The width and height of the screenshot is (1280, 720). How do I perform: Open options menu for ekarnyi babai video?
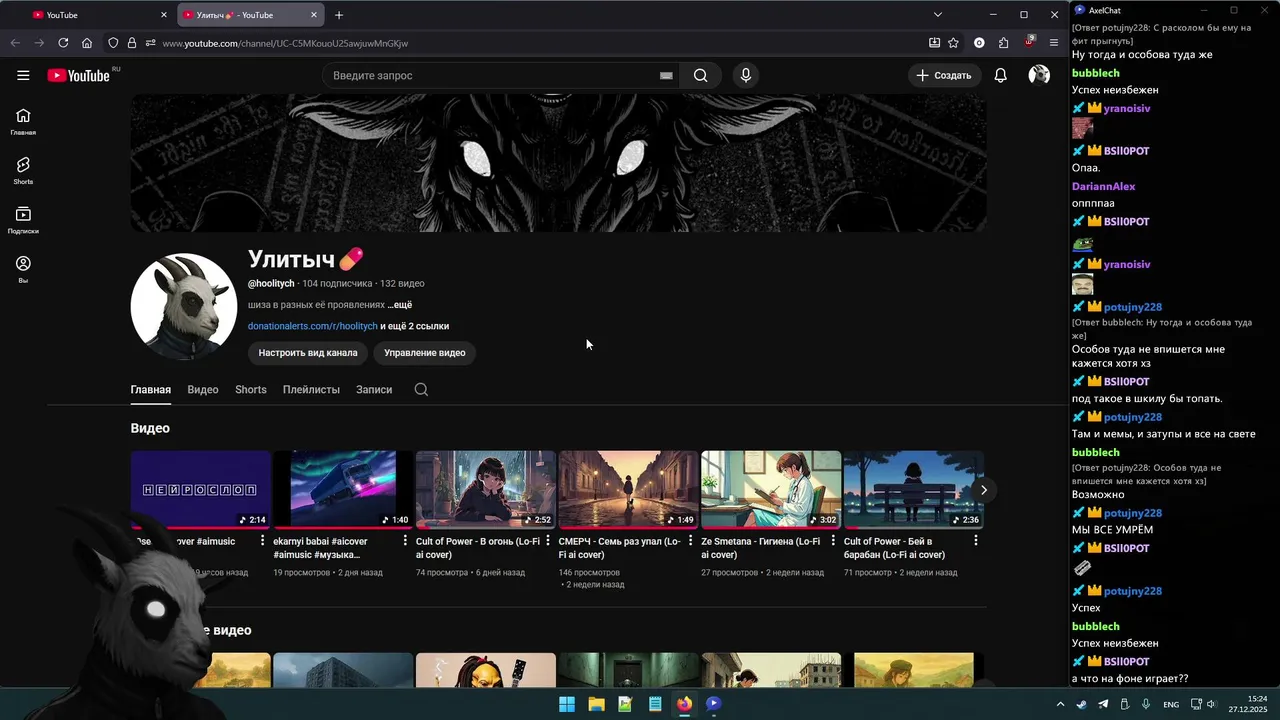coord(405,541)
